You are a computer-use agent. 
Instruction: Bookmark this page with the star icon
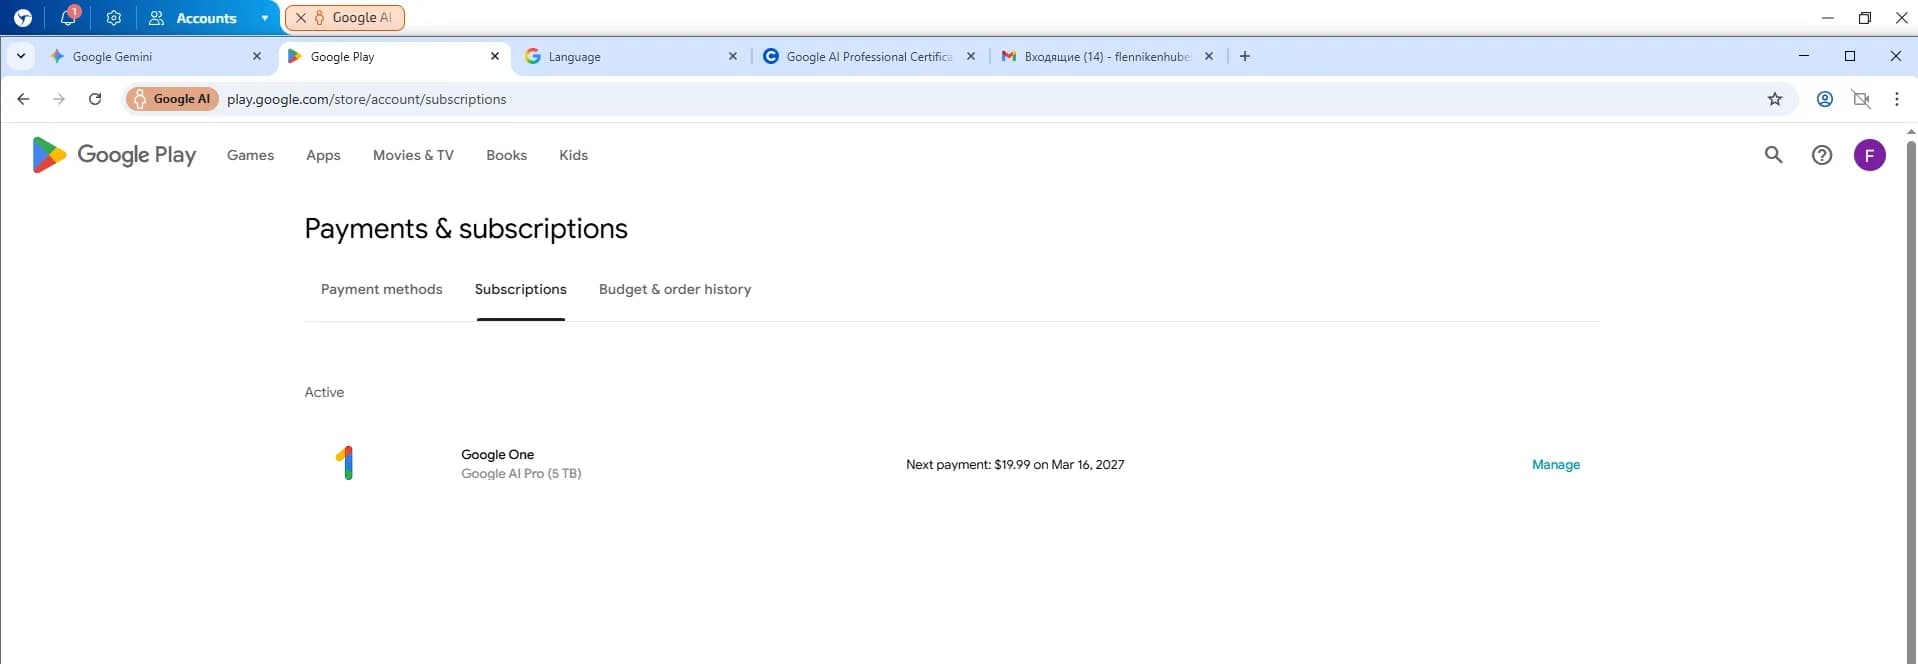(1774, 99)
